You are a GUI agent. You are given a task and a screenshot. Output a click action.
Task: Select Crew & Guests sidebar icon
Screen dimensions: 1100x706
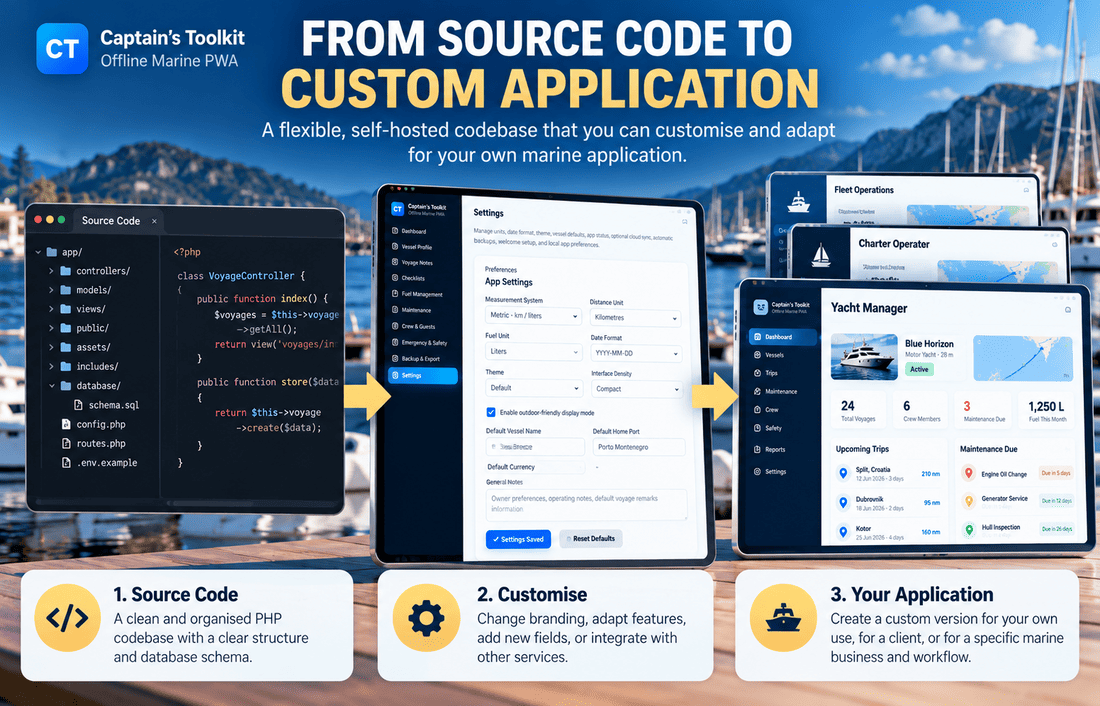(x=395, y=326)
